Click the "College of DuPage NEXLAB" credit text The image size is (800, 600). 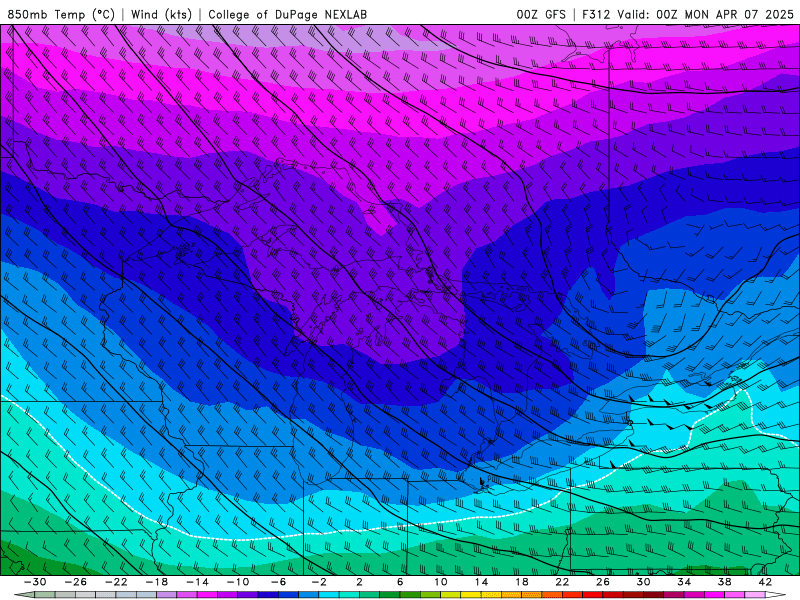click(287, 14)
